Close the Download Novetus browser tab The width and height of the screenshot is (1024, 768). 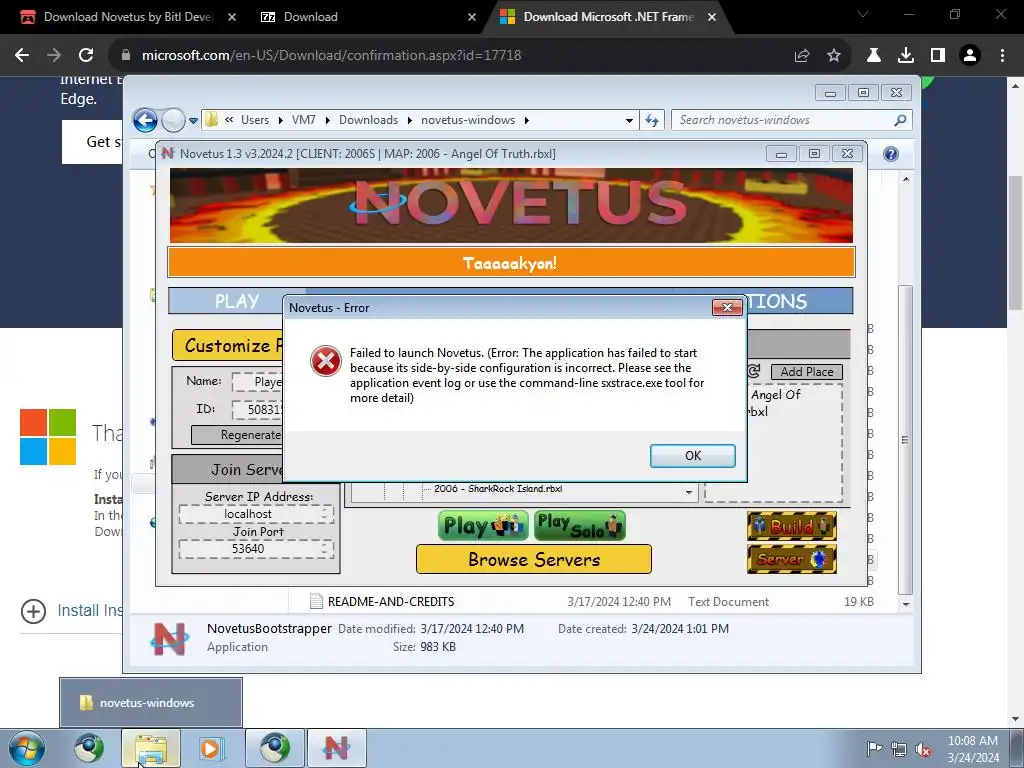point(232,17)
